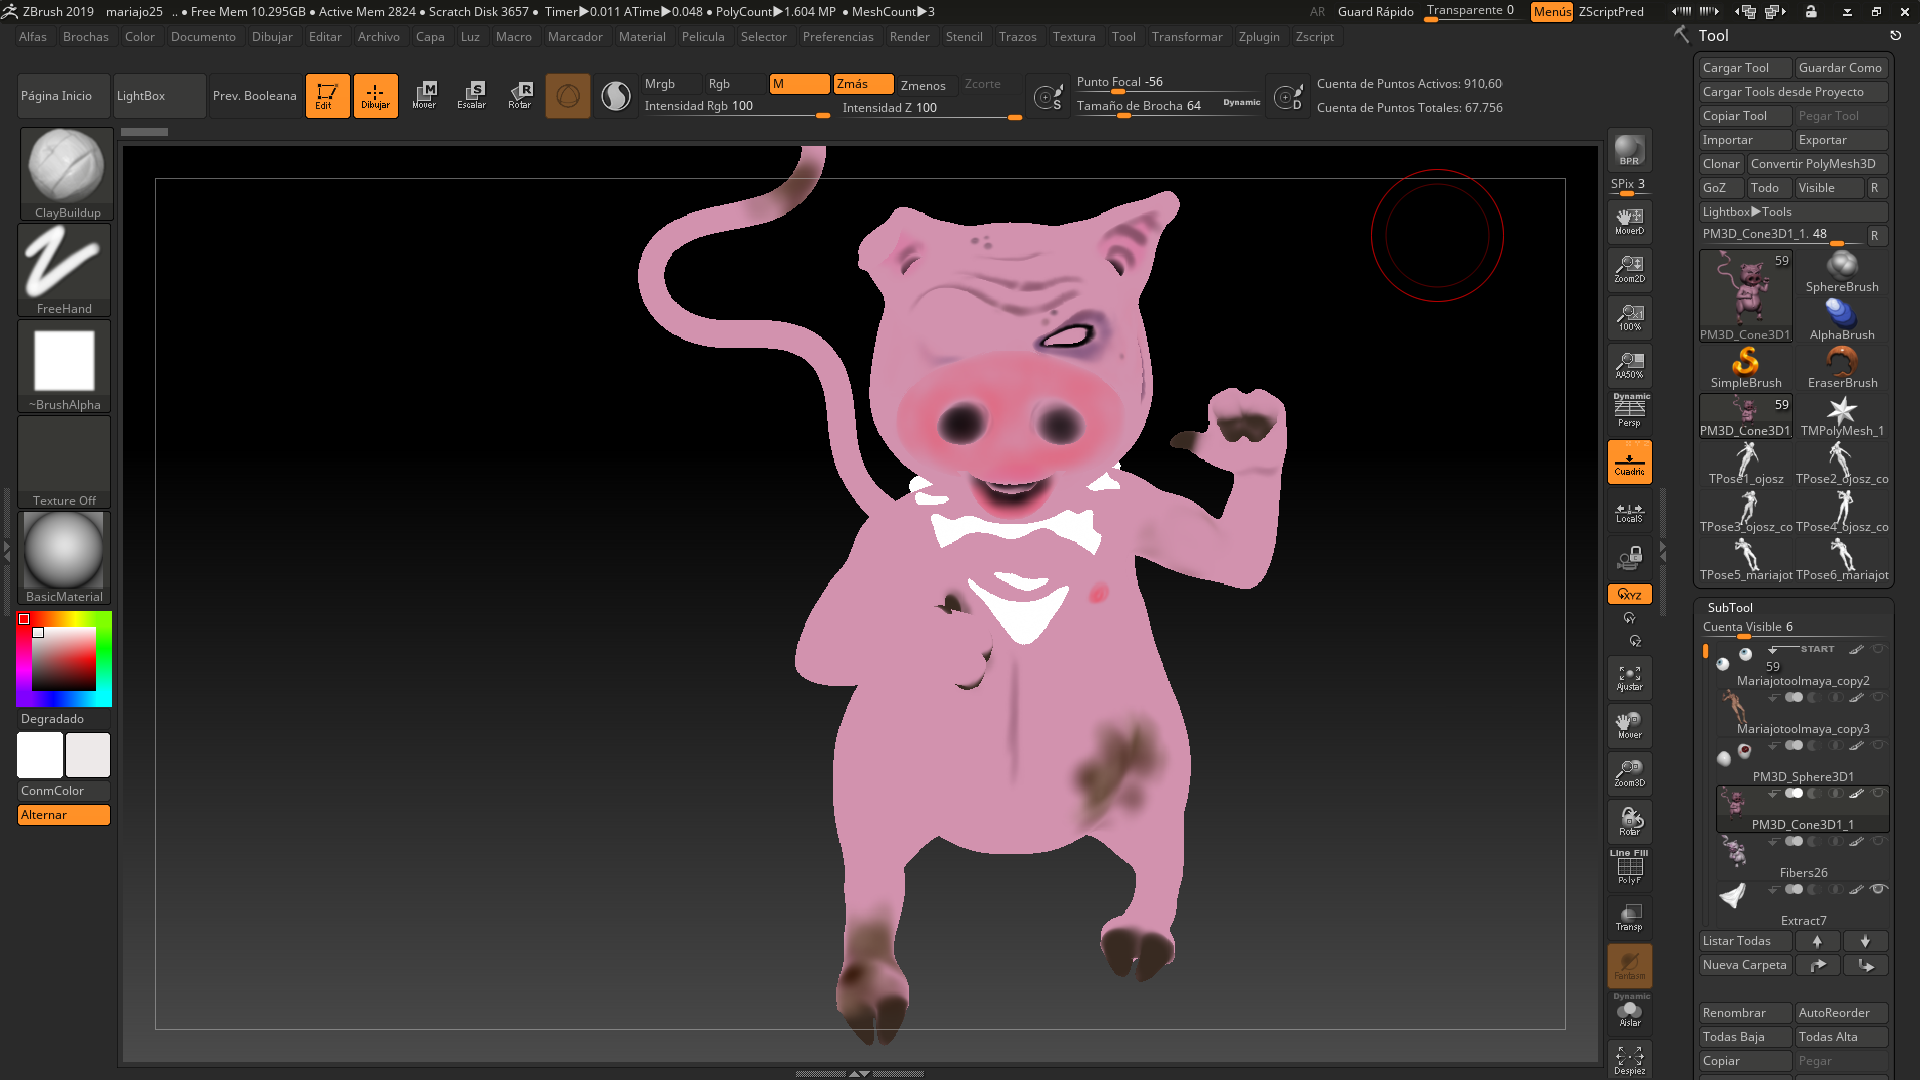Disable the Zmás sculpt mode
The width and height of the screenshot is (1920, 1080).
pos(862,84)
